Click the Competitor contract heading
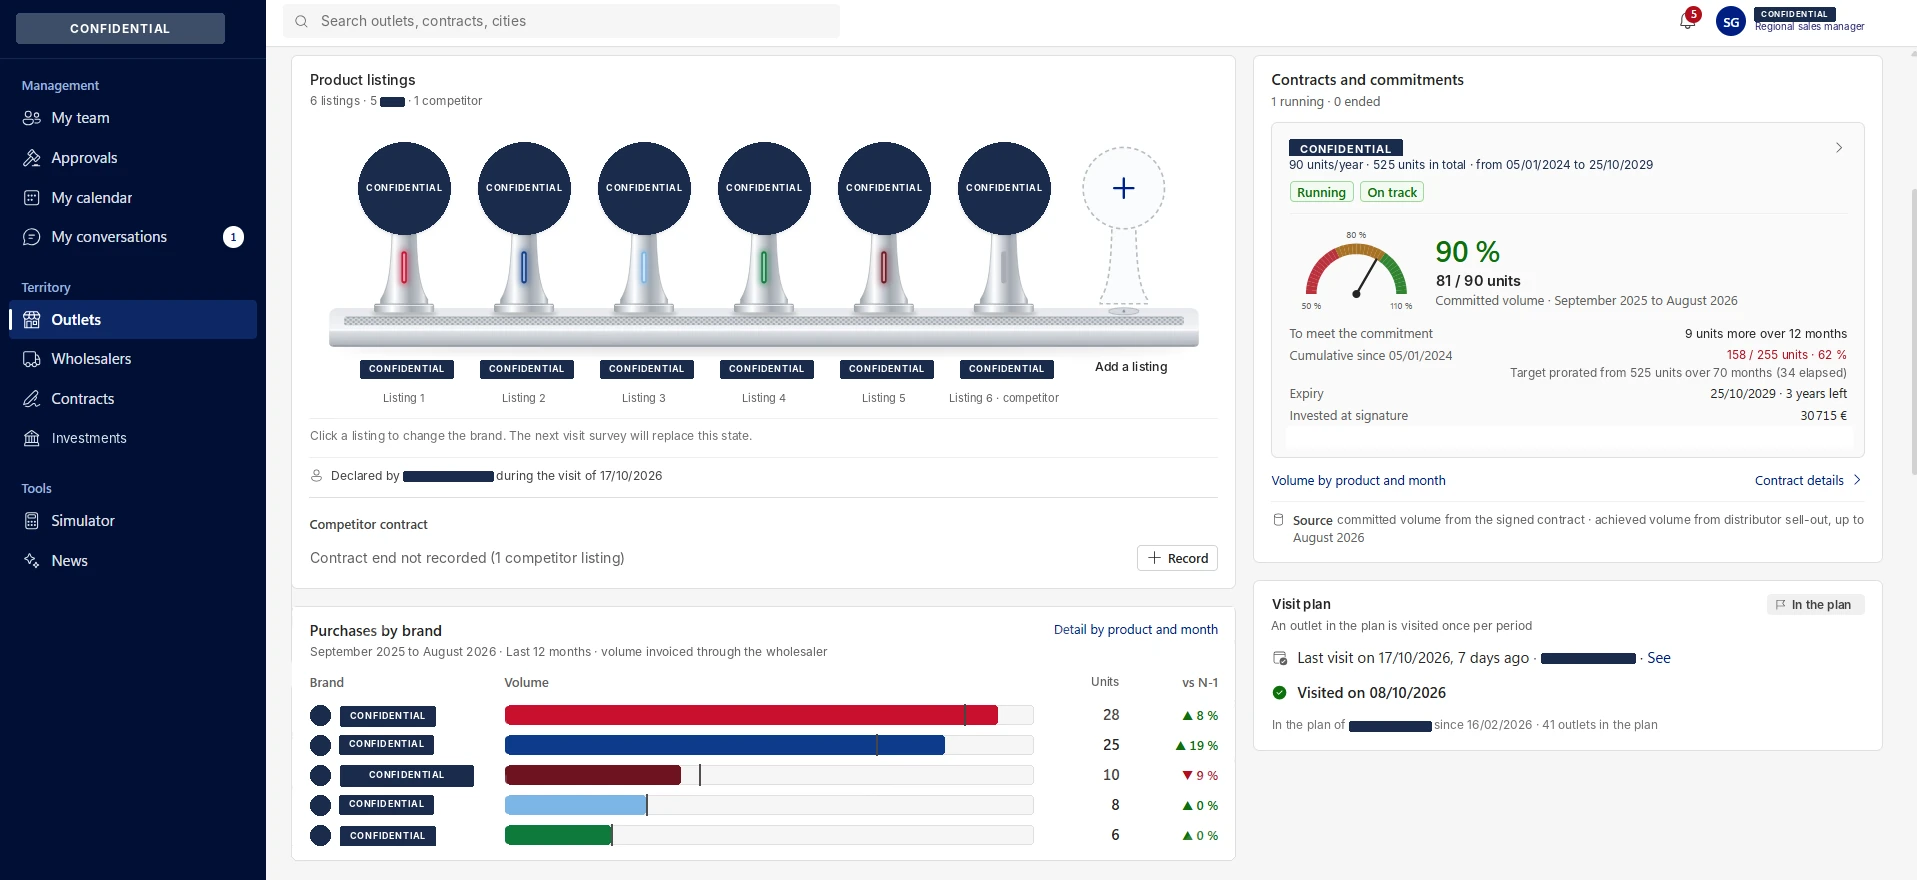The width and height of the screenshot is (1917, 880). click(368, 525)
